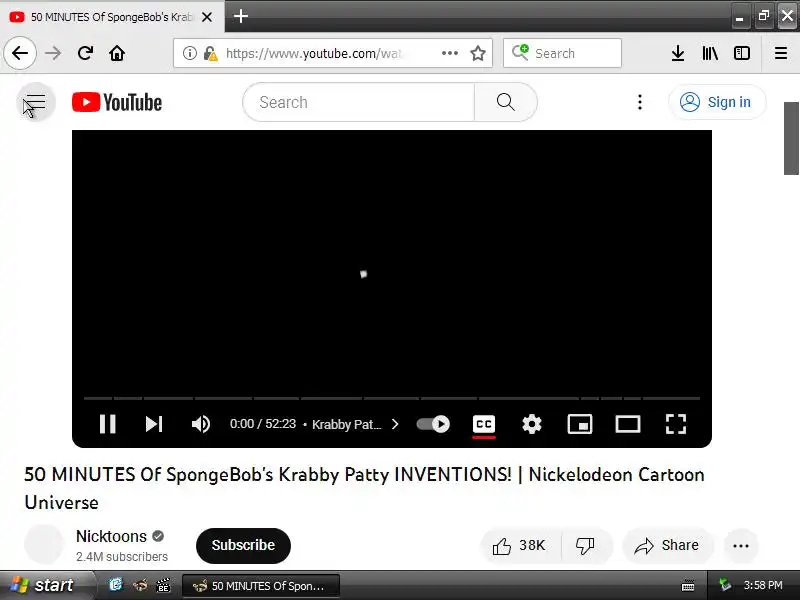Mute the video volume
The image size is (800, 600).
click(x=201, y=424)
